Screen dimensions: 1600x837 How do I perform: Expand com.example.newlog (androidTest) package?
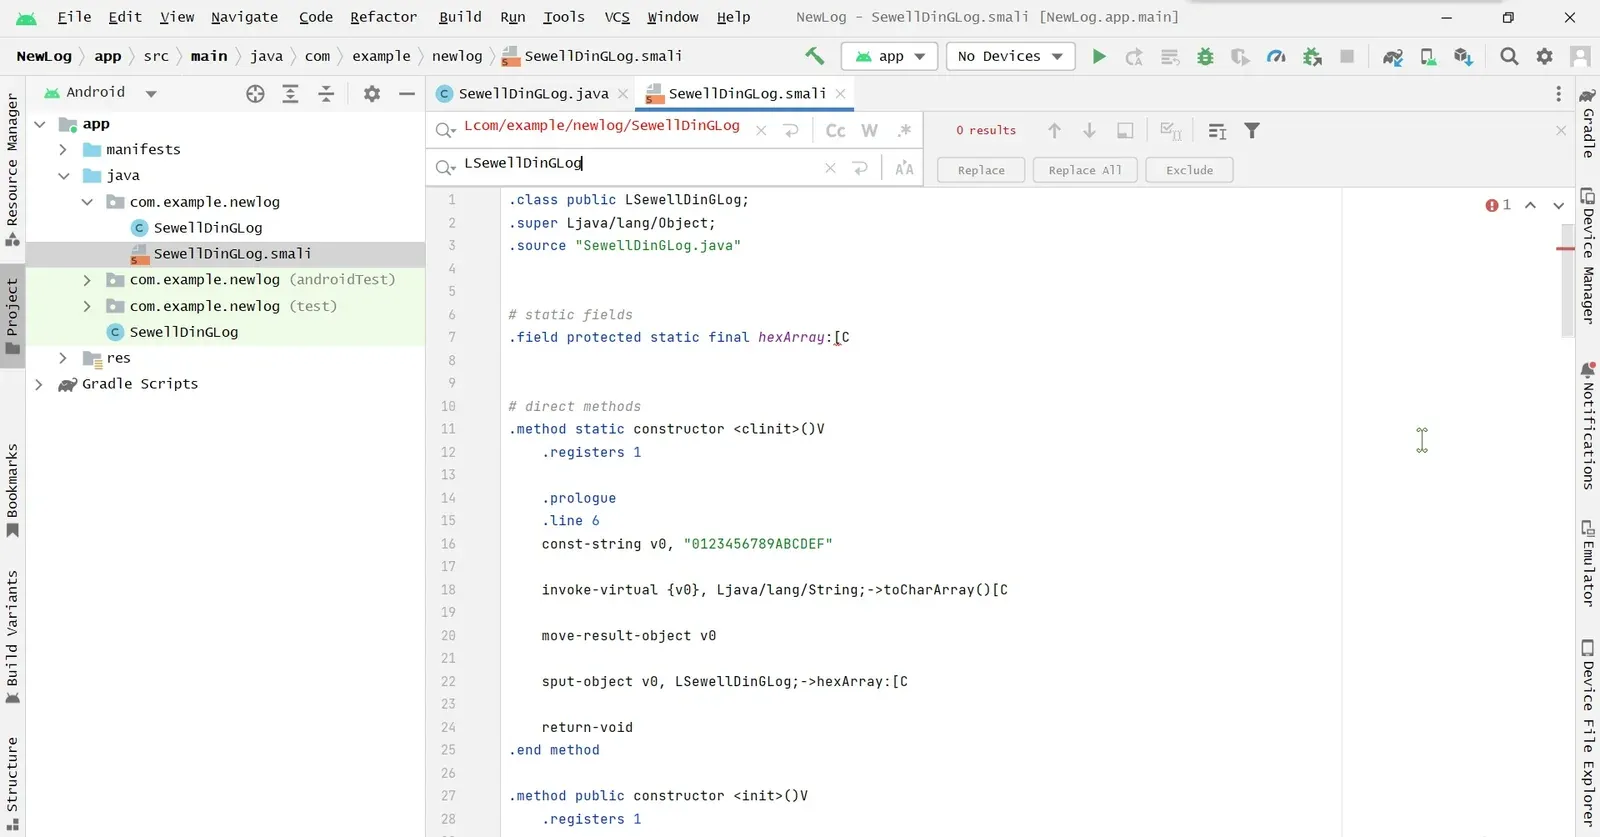coord(87,280)
